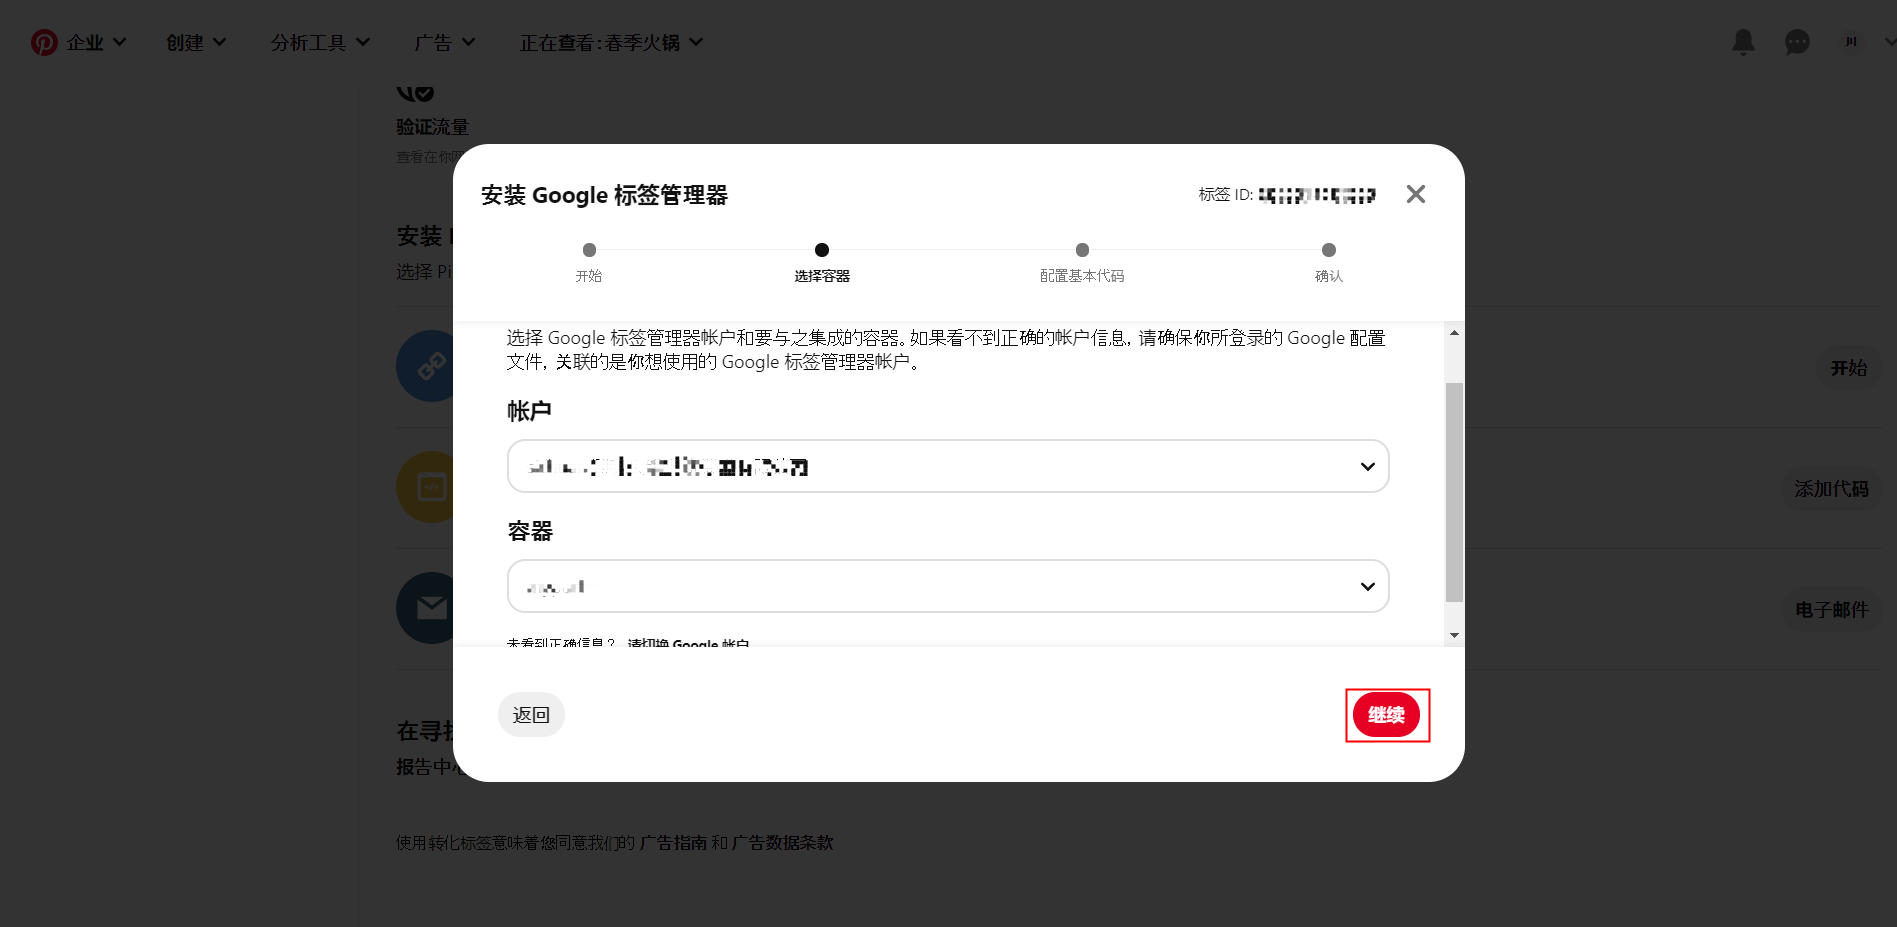1897x927 pixels.
Task: Jump to the 配置基本代码 step dot
Action: pos(1082,250)
